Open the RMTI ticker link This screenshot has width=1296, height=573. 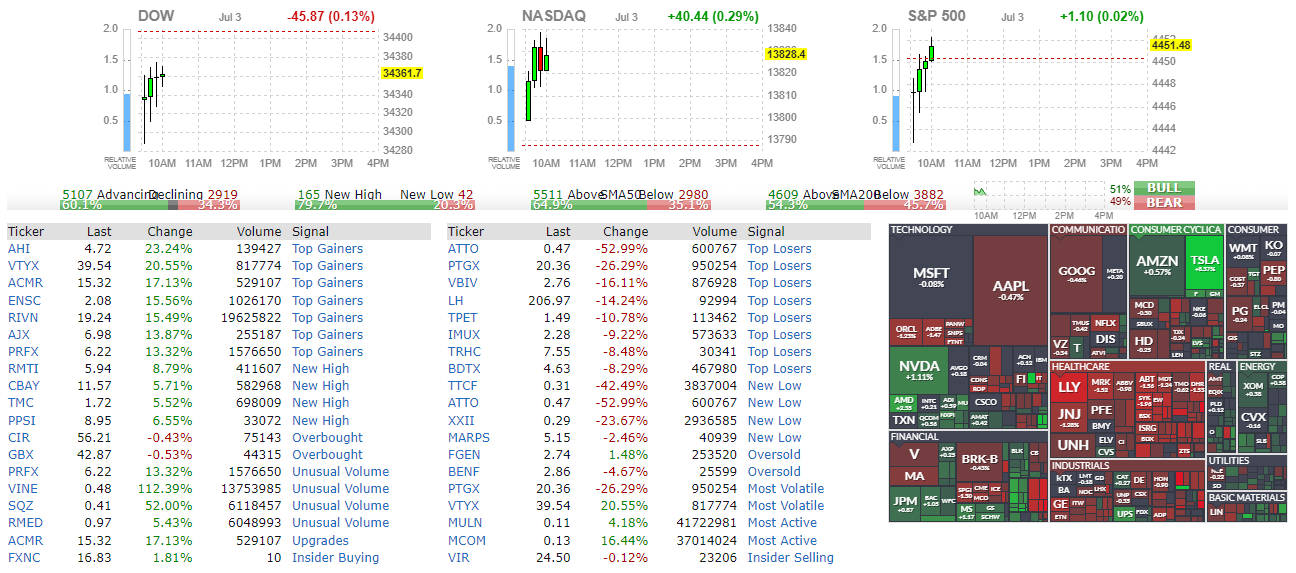pos(23,368)
